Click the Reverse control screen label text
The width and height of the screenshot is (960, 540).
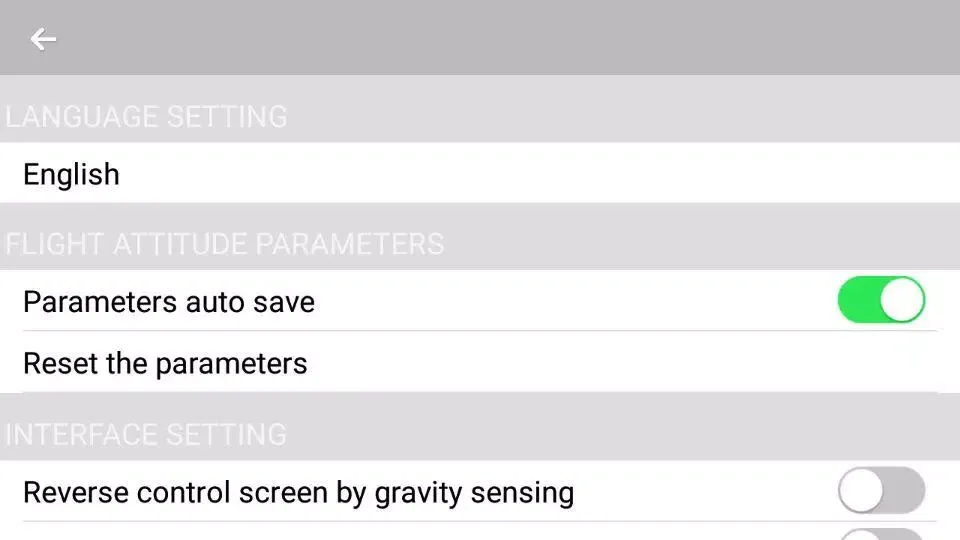click(x=298, y=492)
